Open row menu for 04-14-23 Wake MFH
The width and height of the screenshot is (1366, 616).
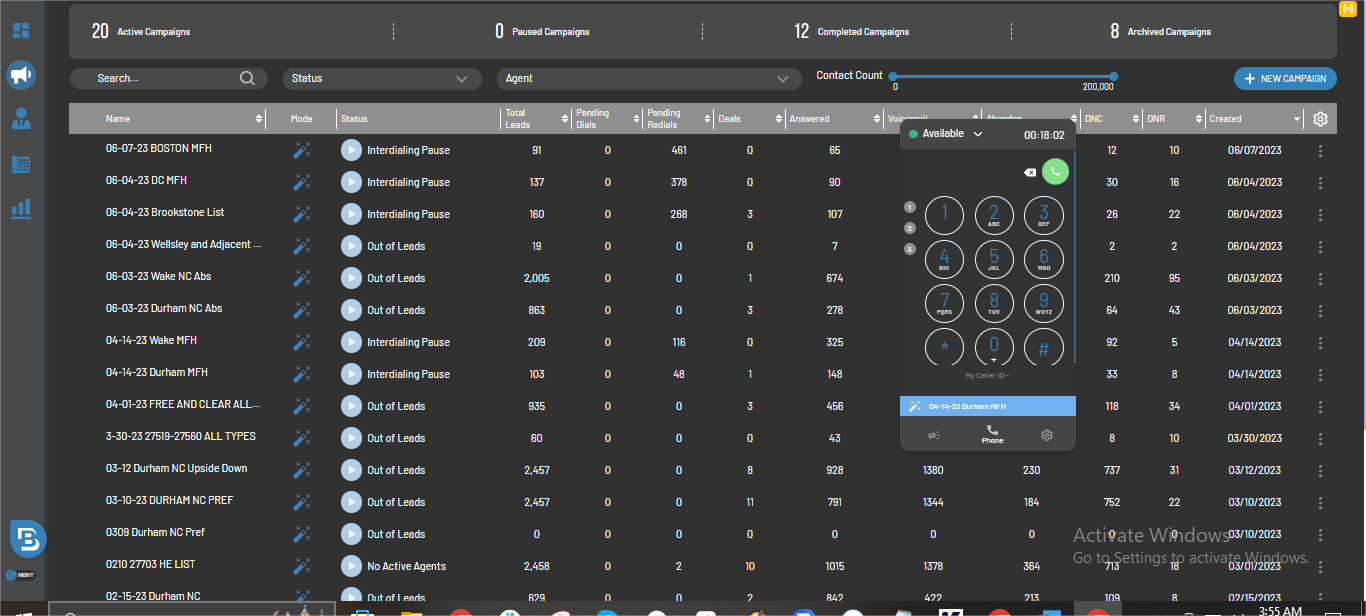[1321, 343]
